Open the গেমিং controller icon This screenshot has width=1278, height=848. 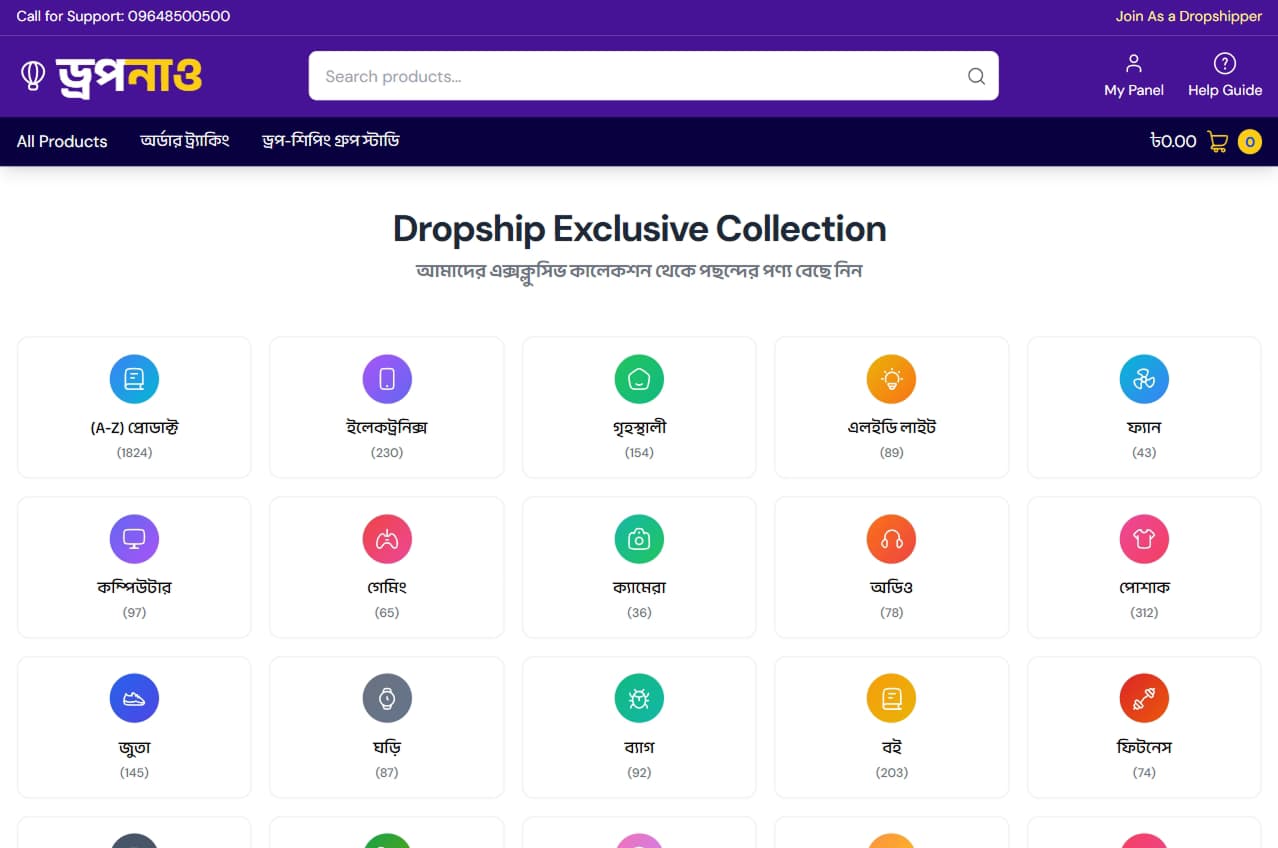coord(387,539)
